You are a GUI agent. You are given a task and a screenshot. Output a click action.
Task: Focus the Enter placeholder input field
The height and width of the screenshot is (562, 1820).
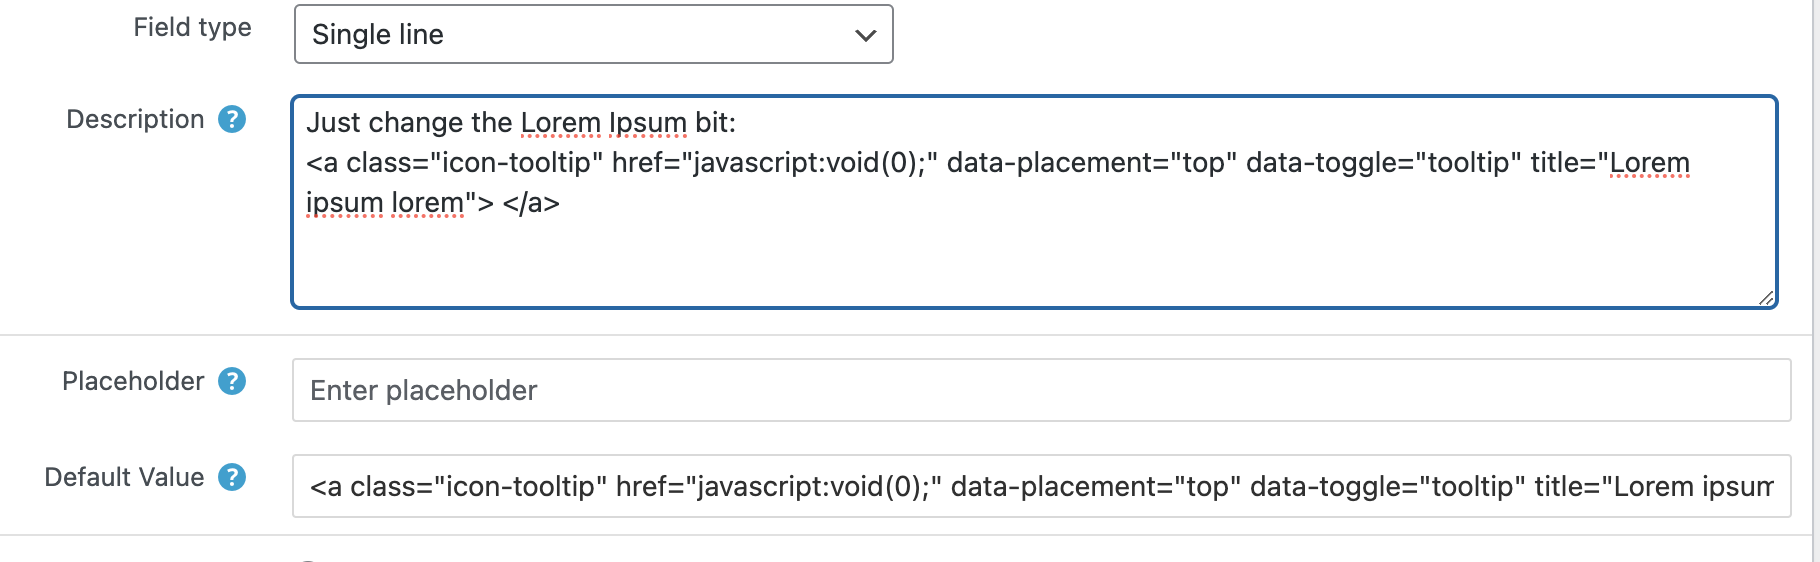(x=1041, y=390)
